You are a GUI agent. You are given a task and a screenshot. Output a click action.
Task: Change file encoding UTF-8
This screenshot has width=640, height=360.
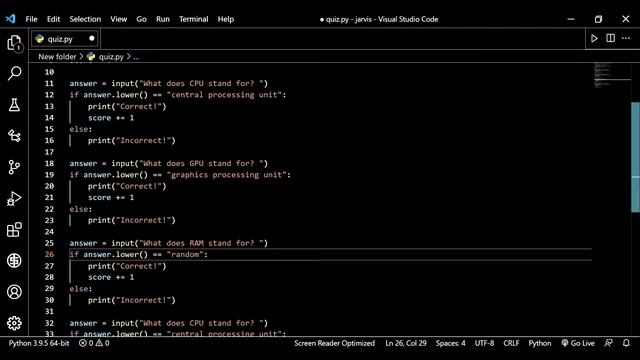(484, 343)
